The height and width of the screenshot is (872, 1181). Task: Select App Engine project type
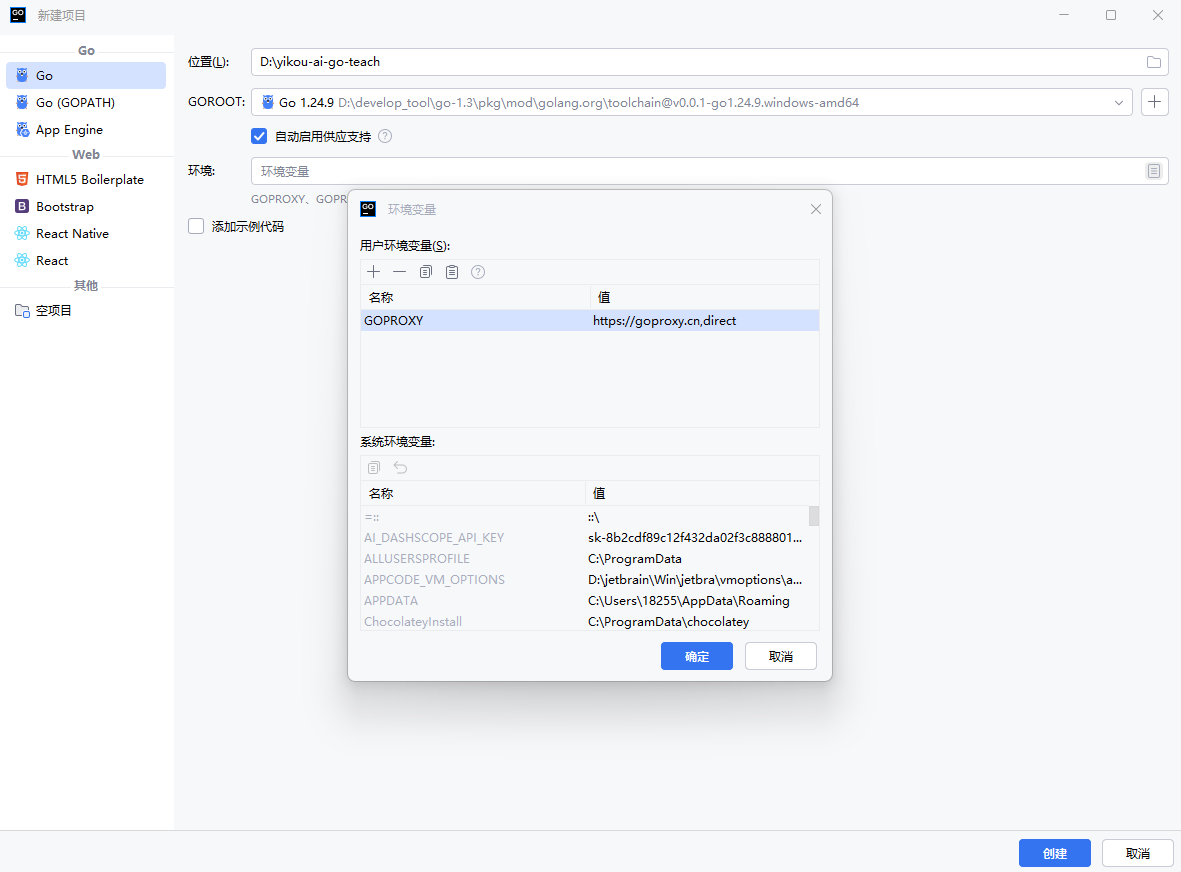[86, 130]
